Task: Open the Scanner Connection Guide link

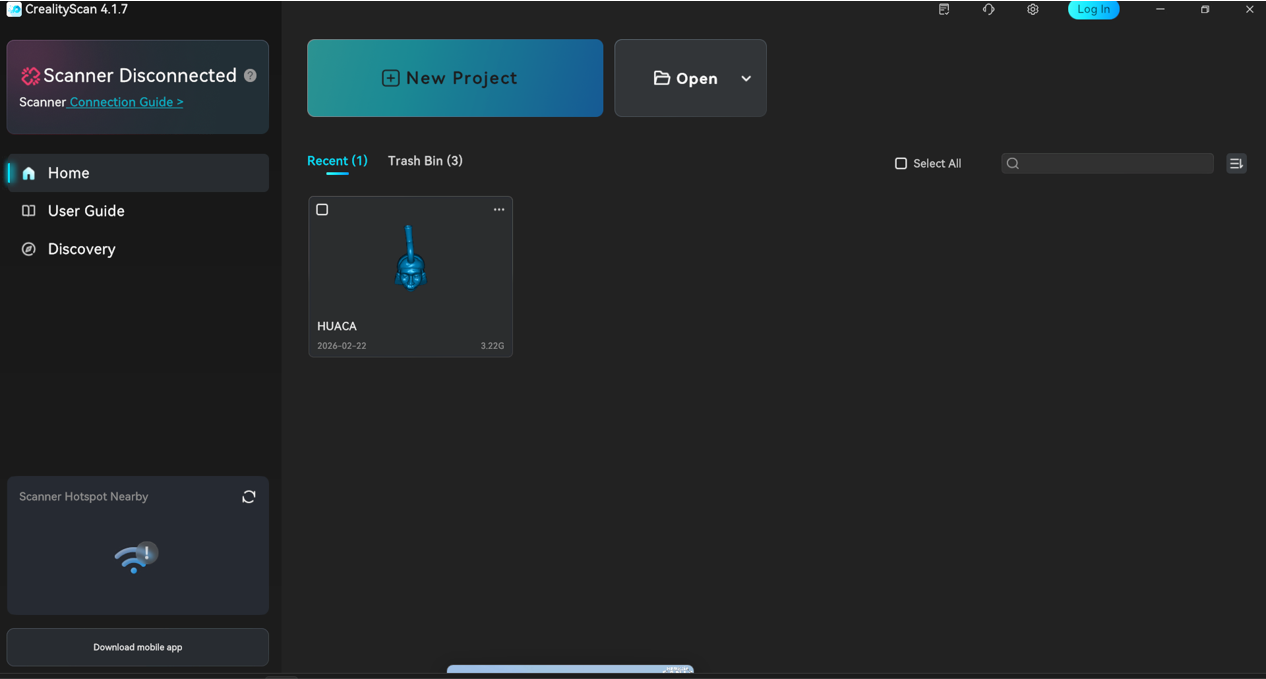Action: point(126,102)
